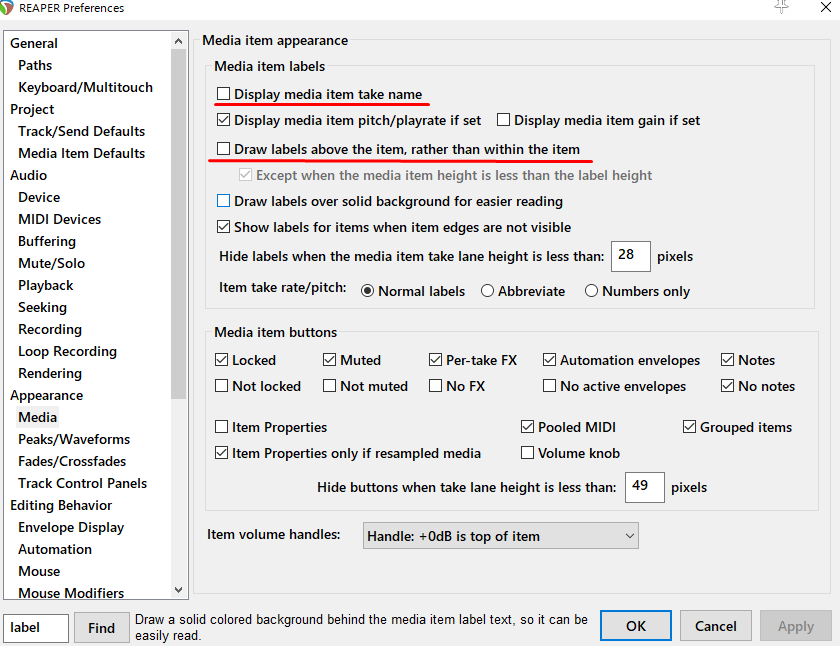
Task: Toggle Display media item pitch/playrate if set
Action: [223, 119]
